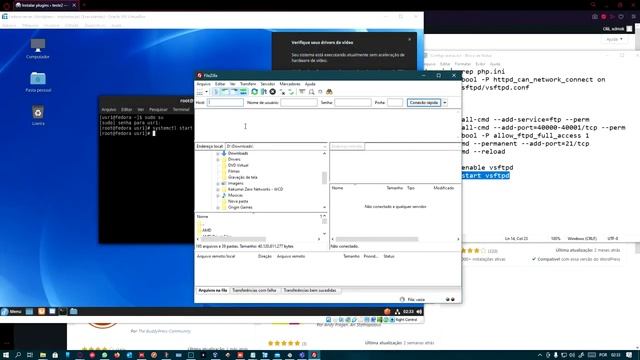This screenshot has height=360, width=640.
Task: Click the binoculars file search icon
Action: click(x=329, y=92)
